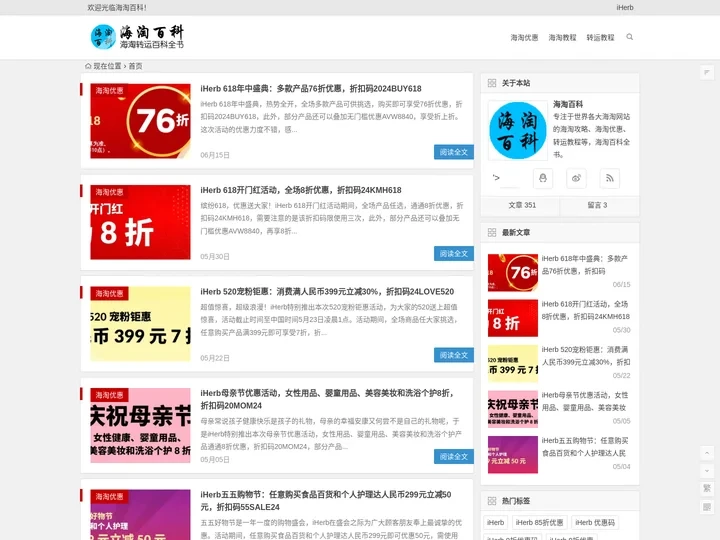Open the 海淘优惠 nav menu
Viewport: 720px width, 540px height.
pyautogui.click(x=524, y=38)
